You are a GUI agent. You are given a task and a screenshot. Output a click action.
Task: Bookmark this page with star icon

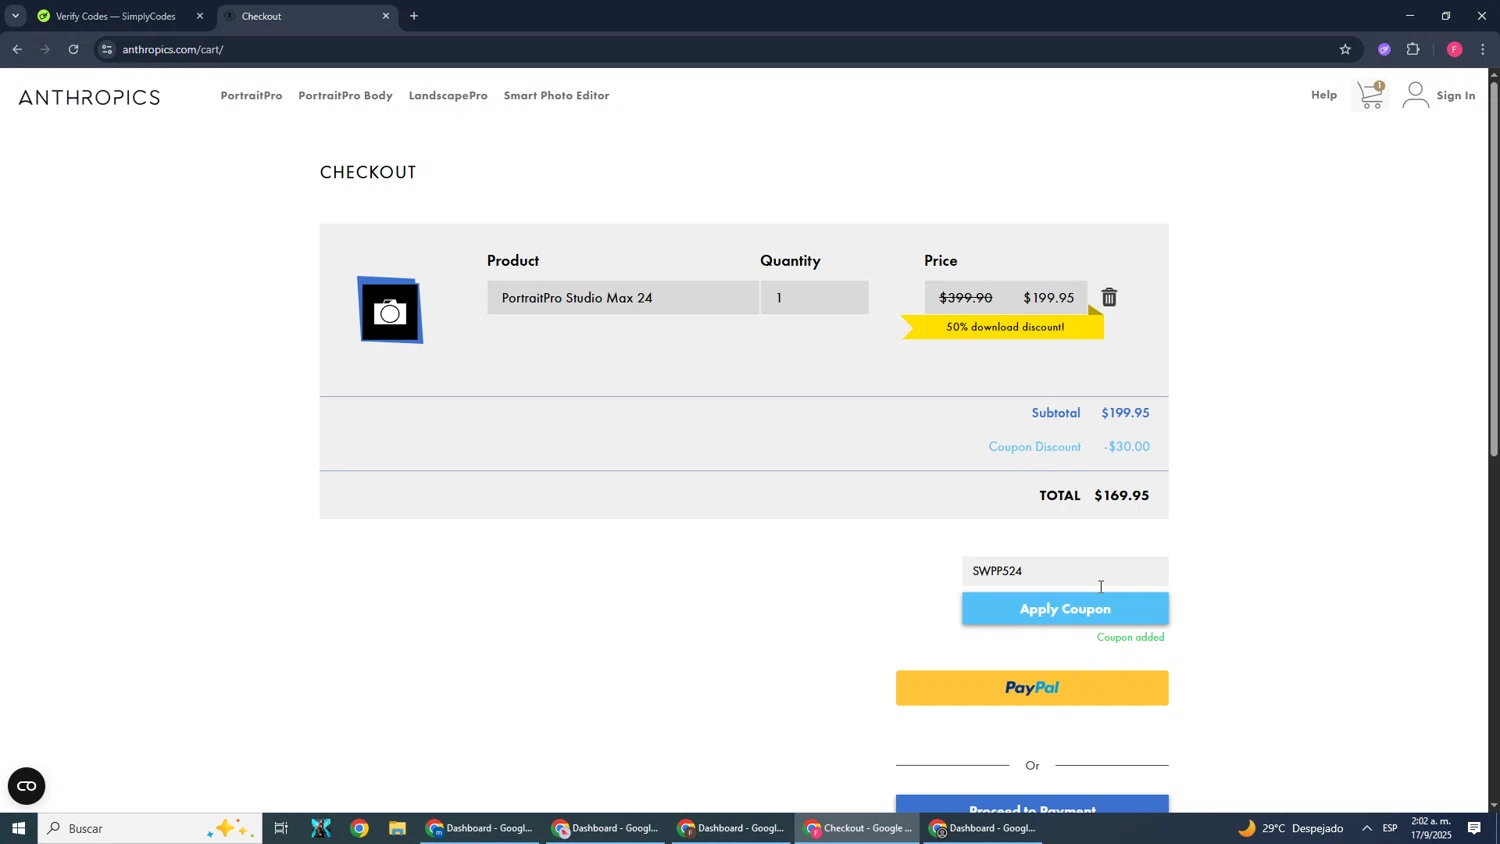(x=1345, y=49)
